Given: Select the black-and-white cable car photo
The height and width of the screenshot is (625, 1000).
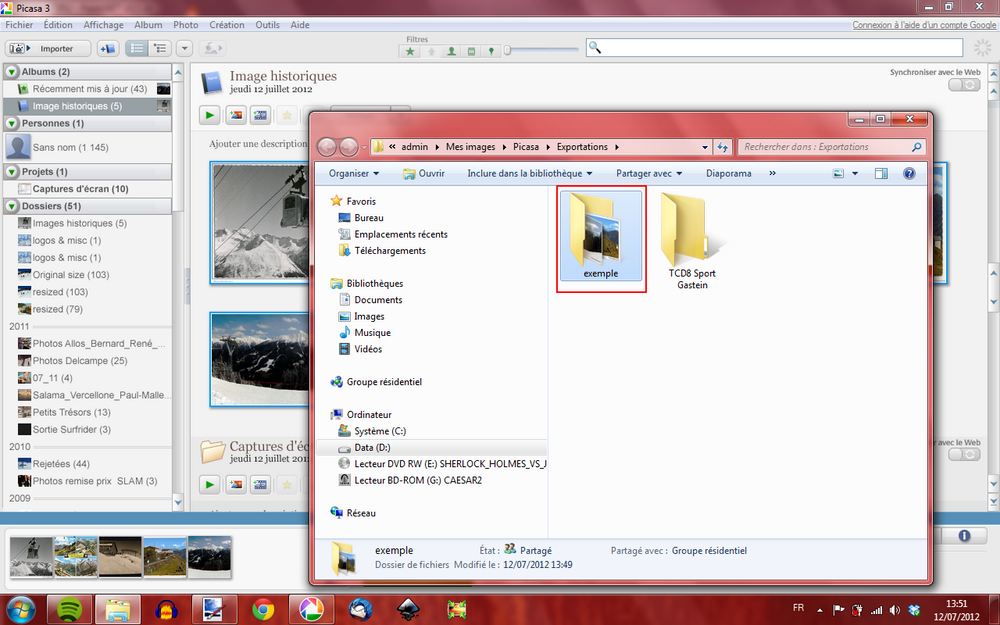Looking at the screenshot, I should tap(260, 222).
